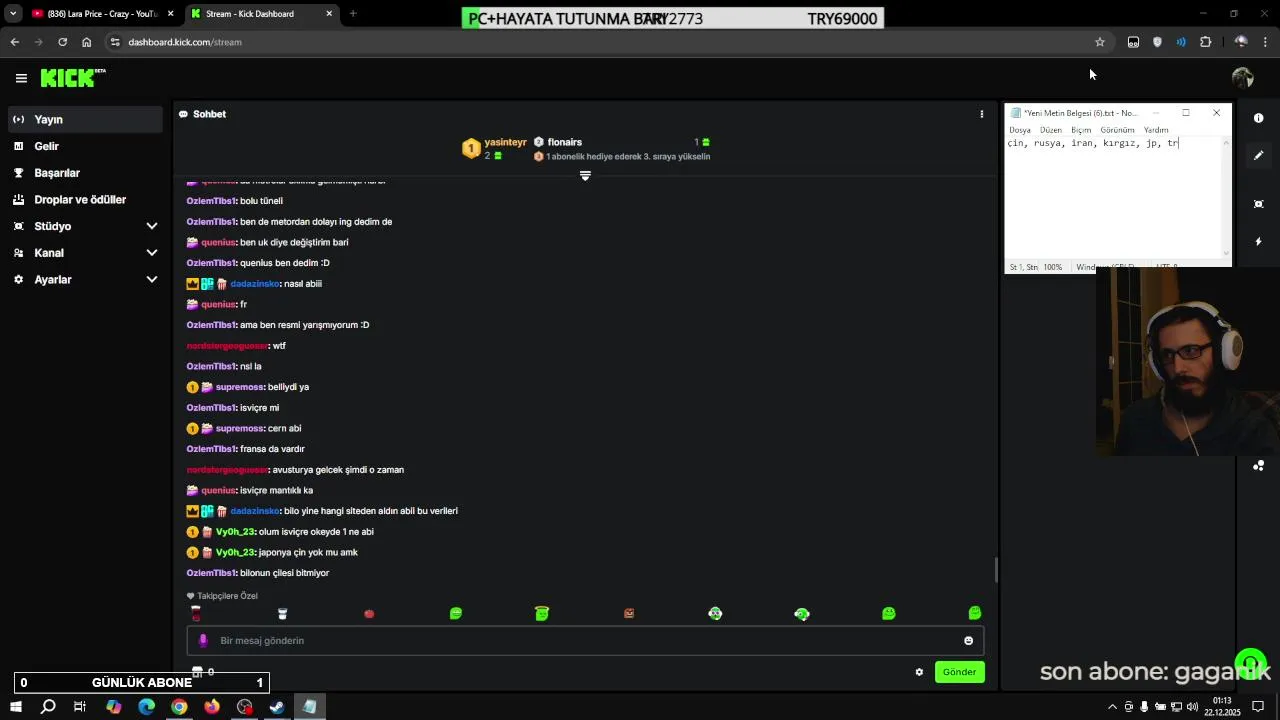
Task: Click the focus frame icon in right panel
Action: point(1258,204)
